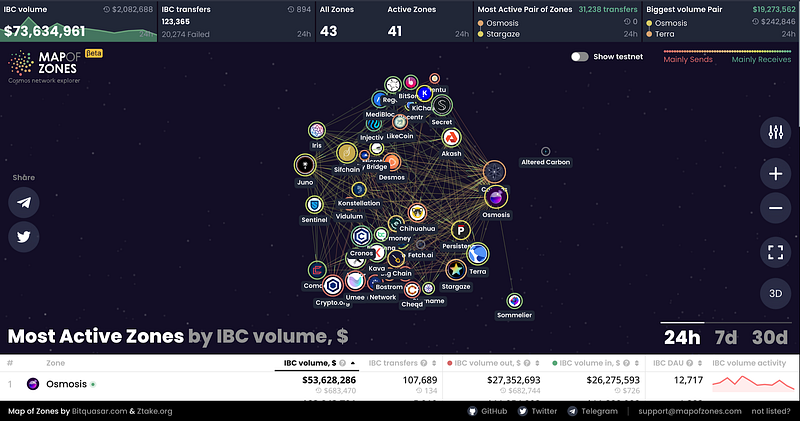Toggle the Show testnet switch
The width and height of the screenshot is (800, 421).
[x=580, y=57]
